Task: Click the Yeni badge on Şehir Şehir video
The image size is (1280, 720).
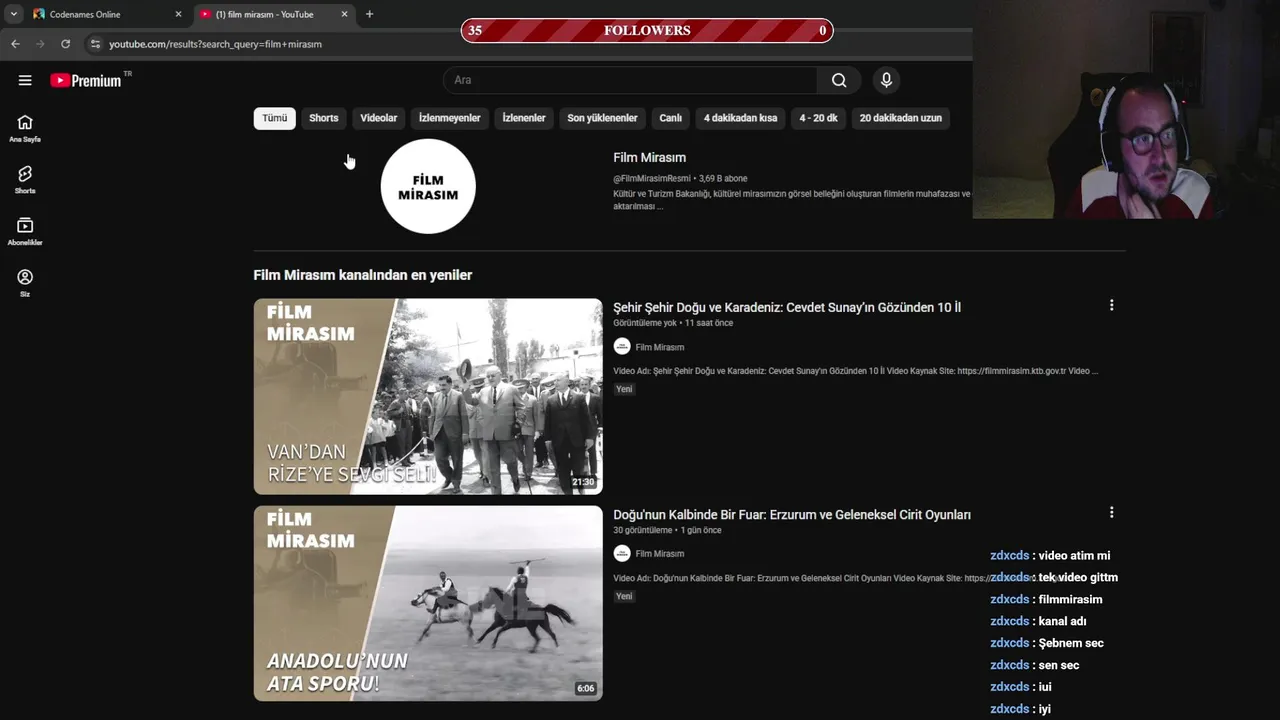Action: pos(624,389)
